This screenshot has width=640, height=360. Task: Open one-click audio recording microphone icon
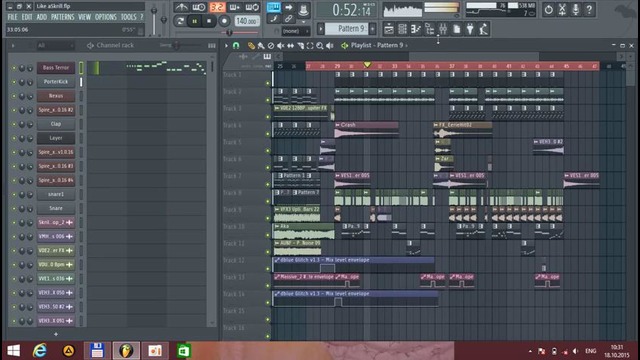tap(576, 9)
